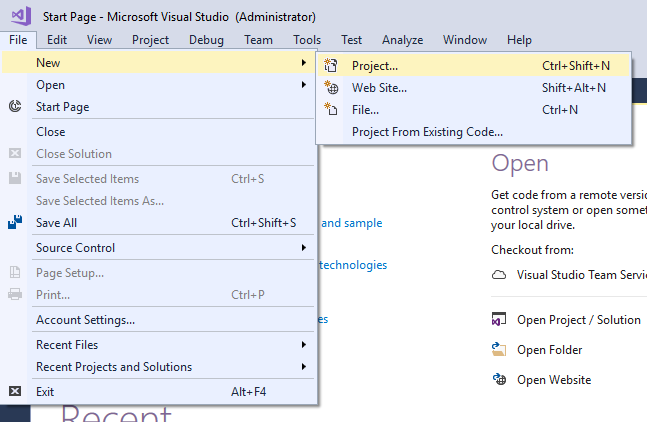Expand the Source Control submenu
Image resolution: width=647 pixels, height=422 pixels.
click(x=303, y=247)
